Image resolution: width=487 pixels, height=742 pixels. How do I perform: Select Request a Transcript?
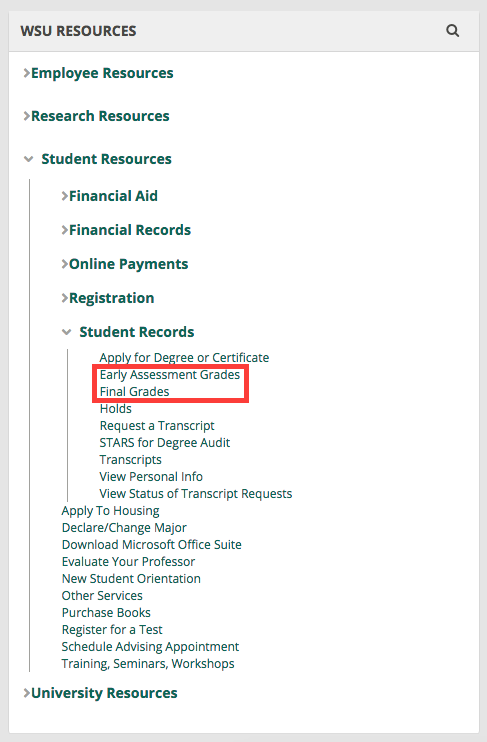[157, 426]
